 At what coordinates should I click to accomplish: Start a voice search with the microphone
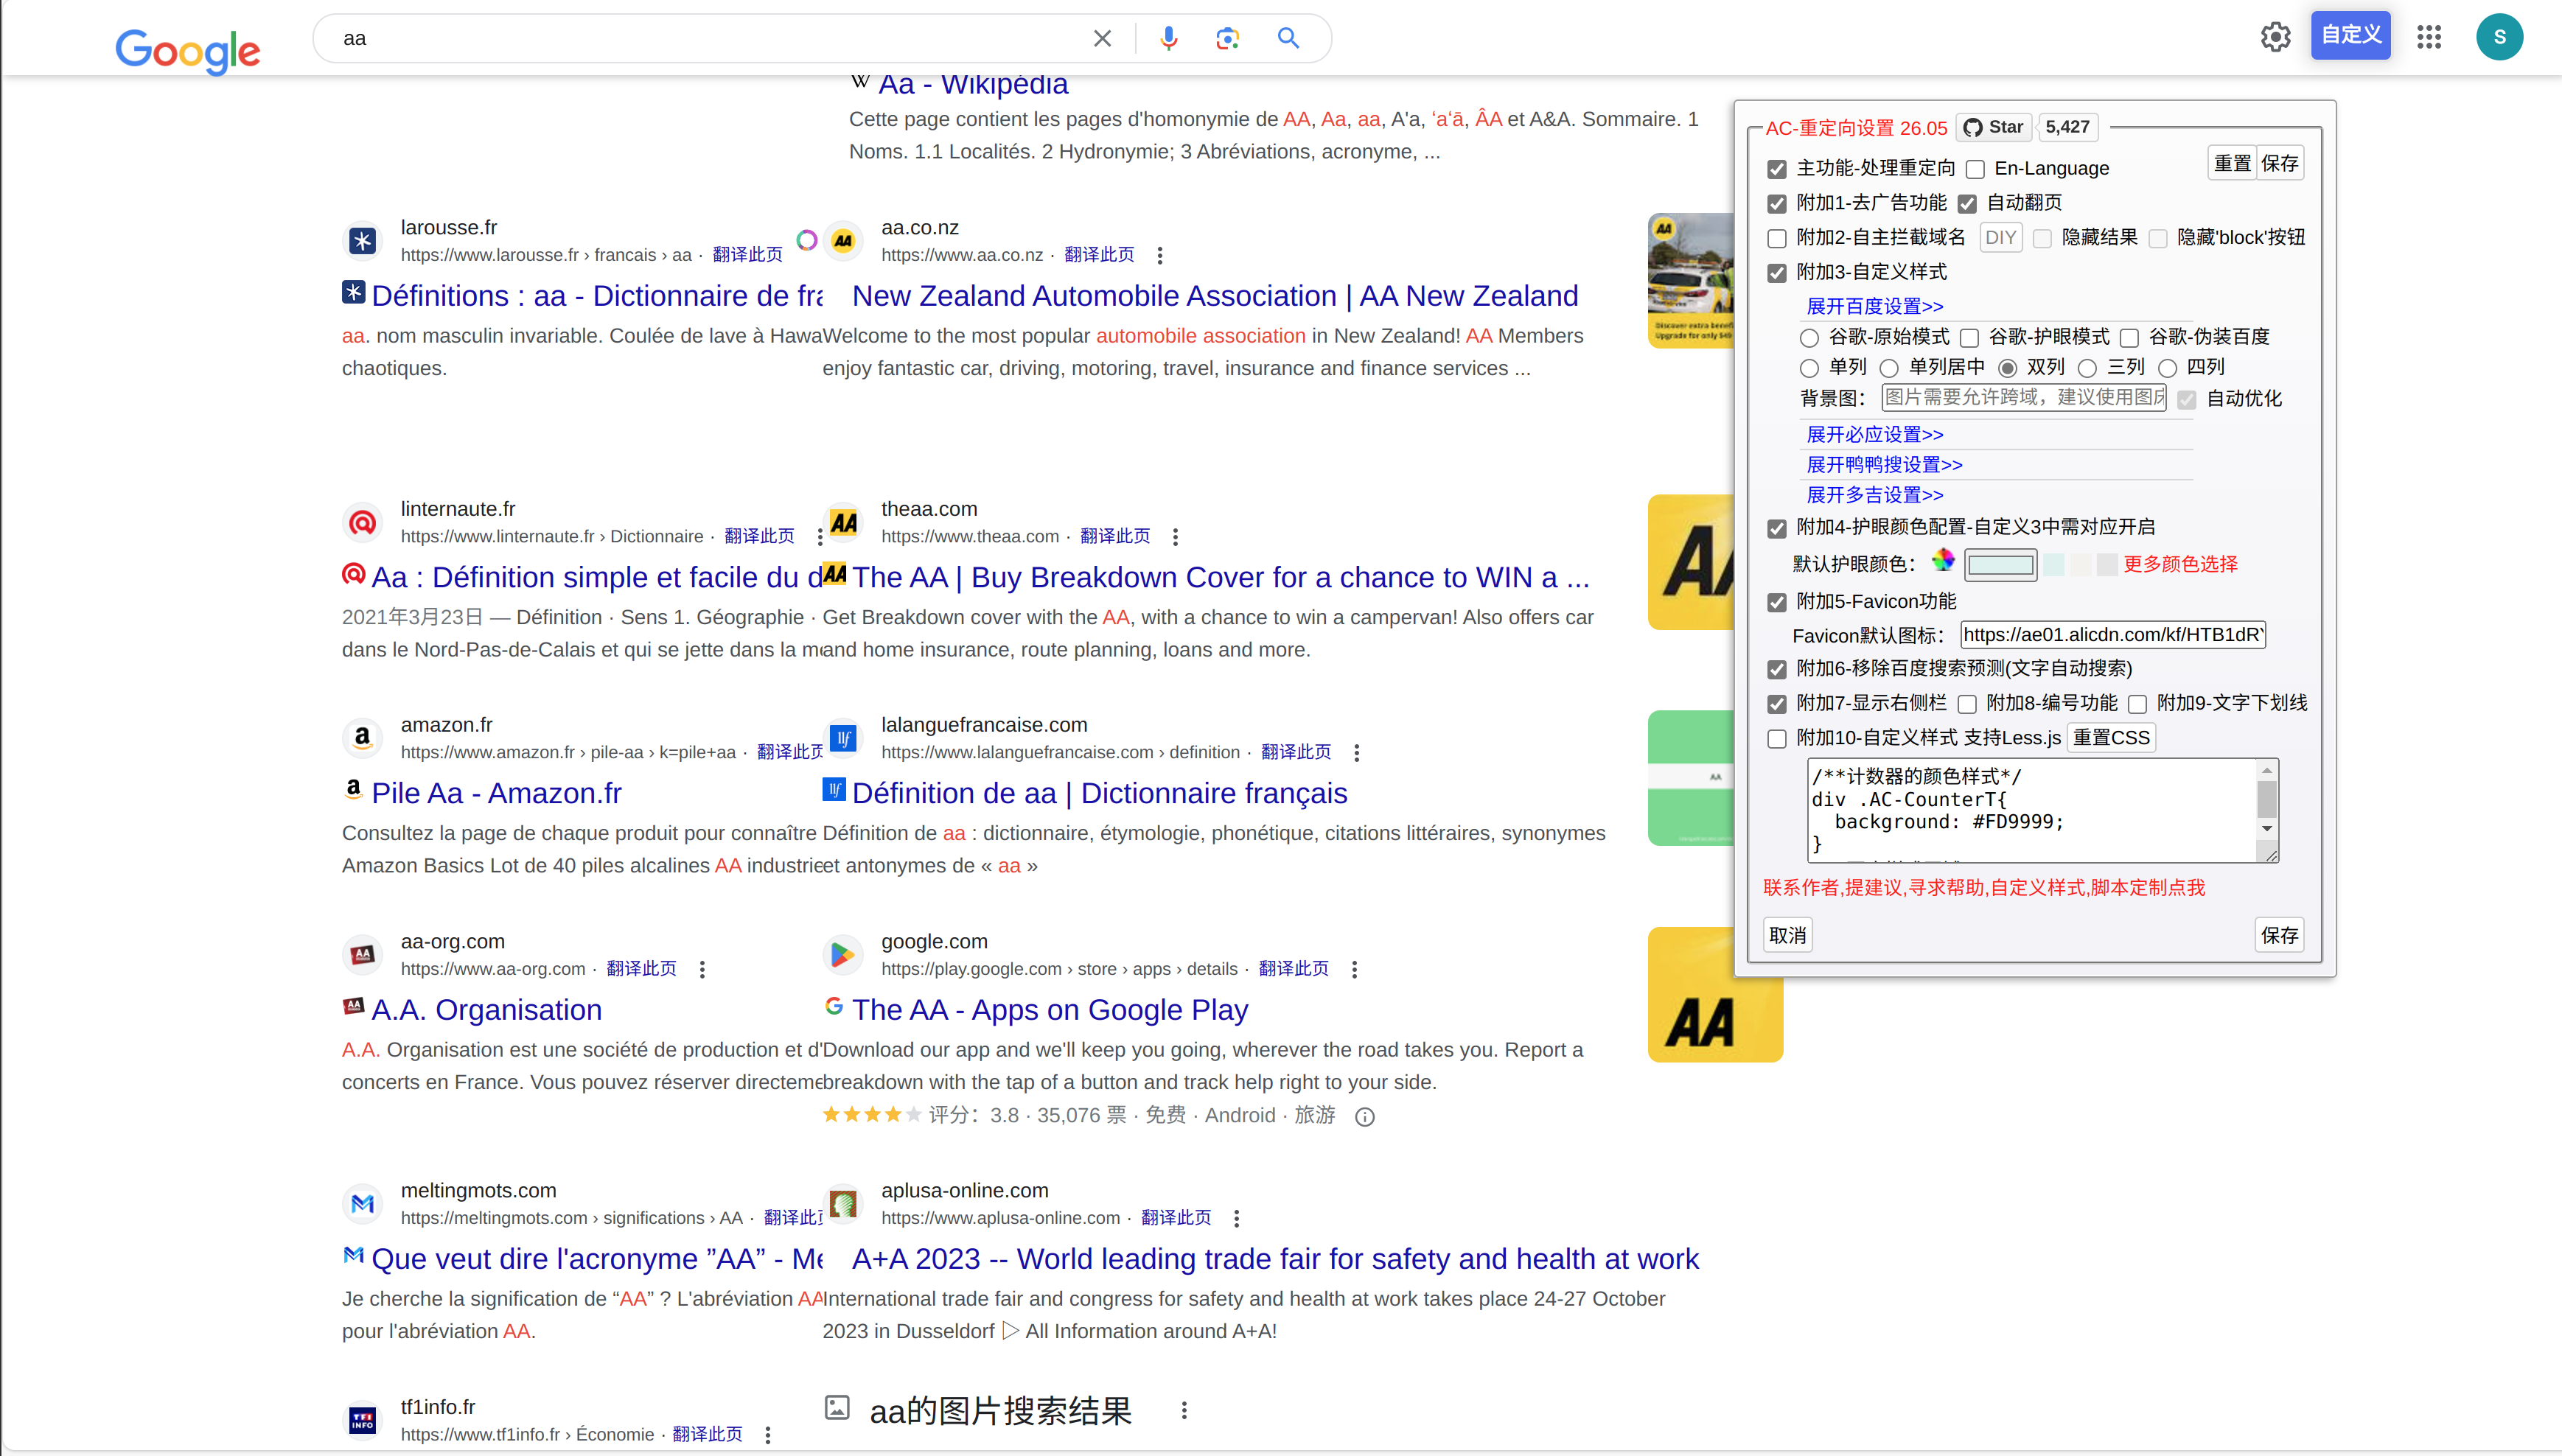(1168, 38)
